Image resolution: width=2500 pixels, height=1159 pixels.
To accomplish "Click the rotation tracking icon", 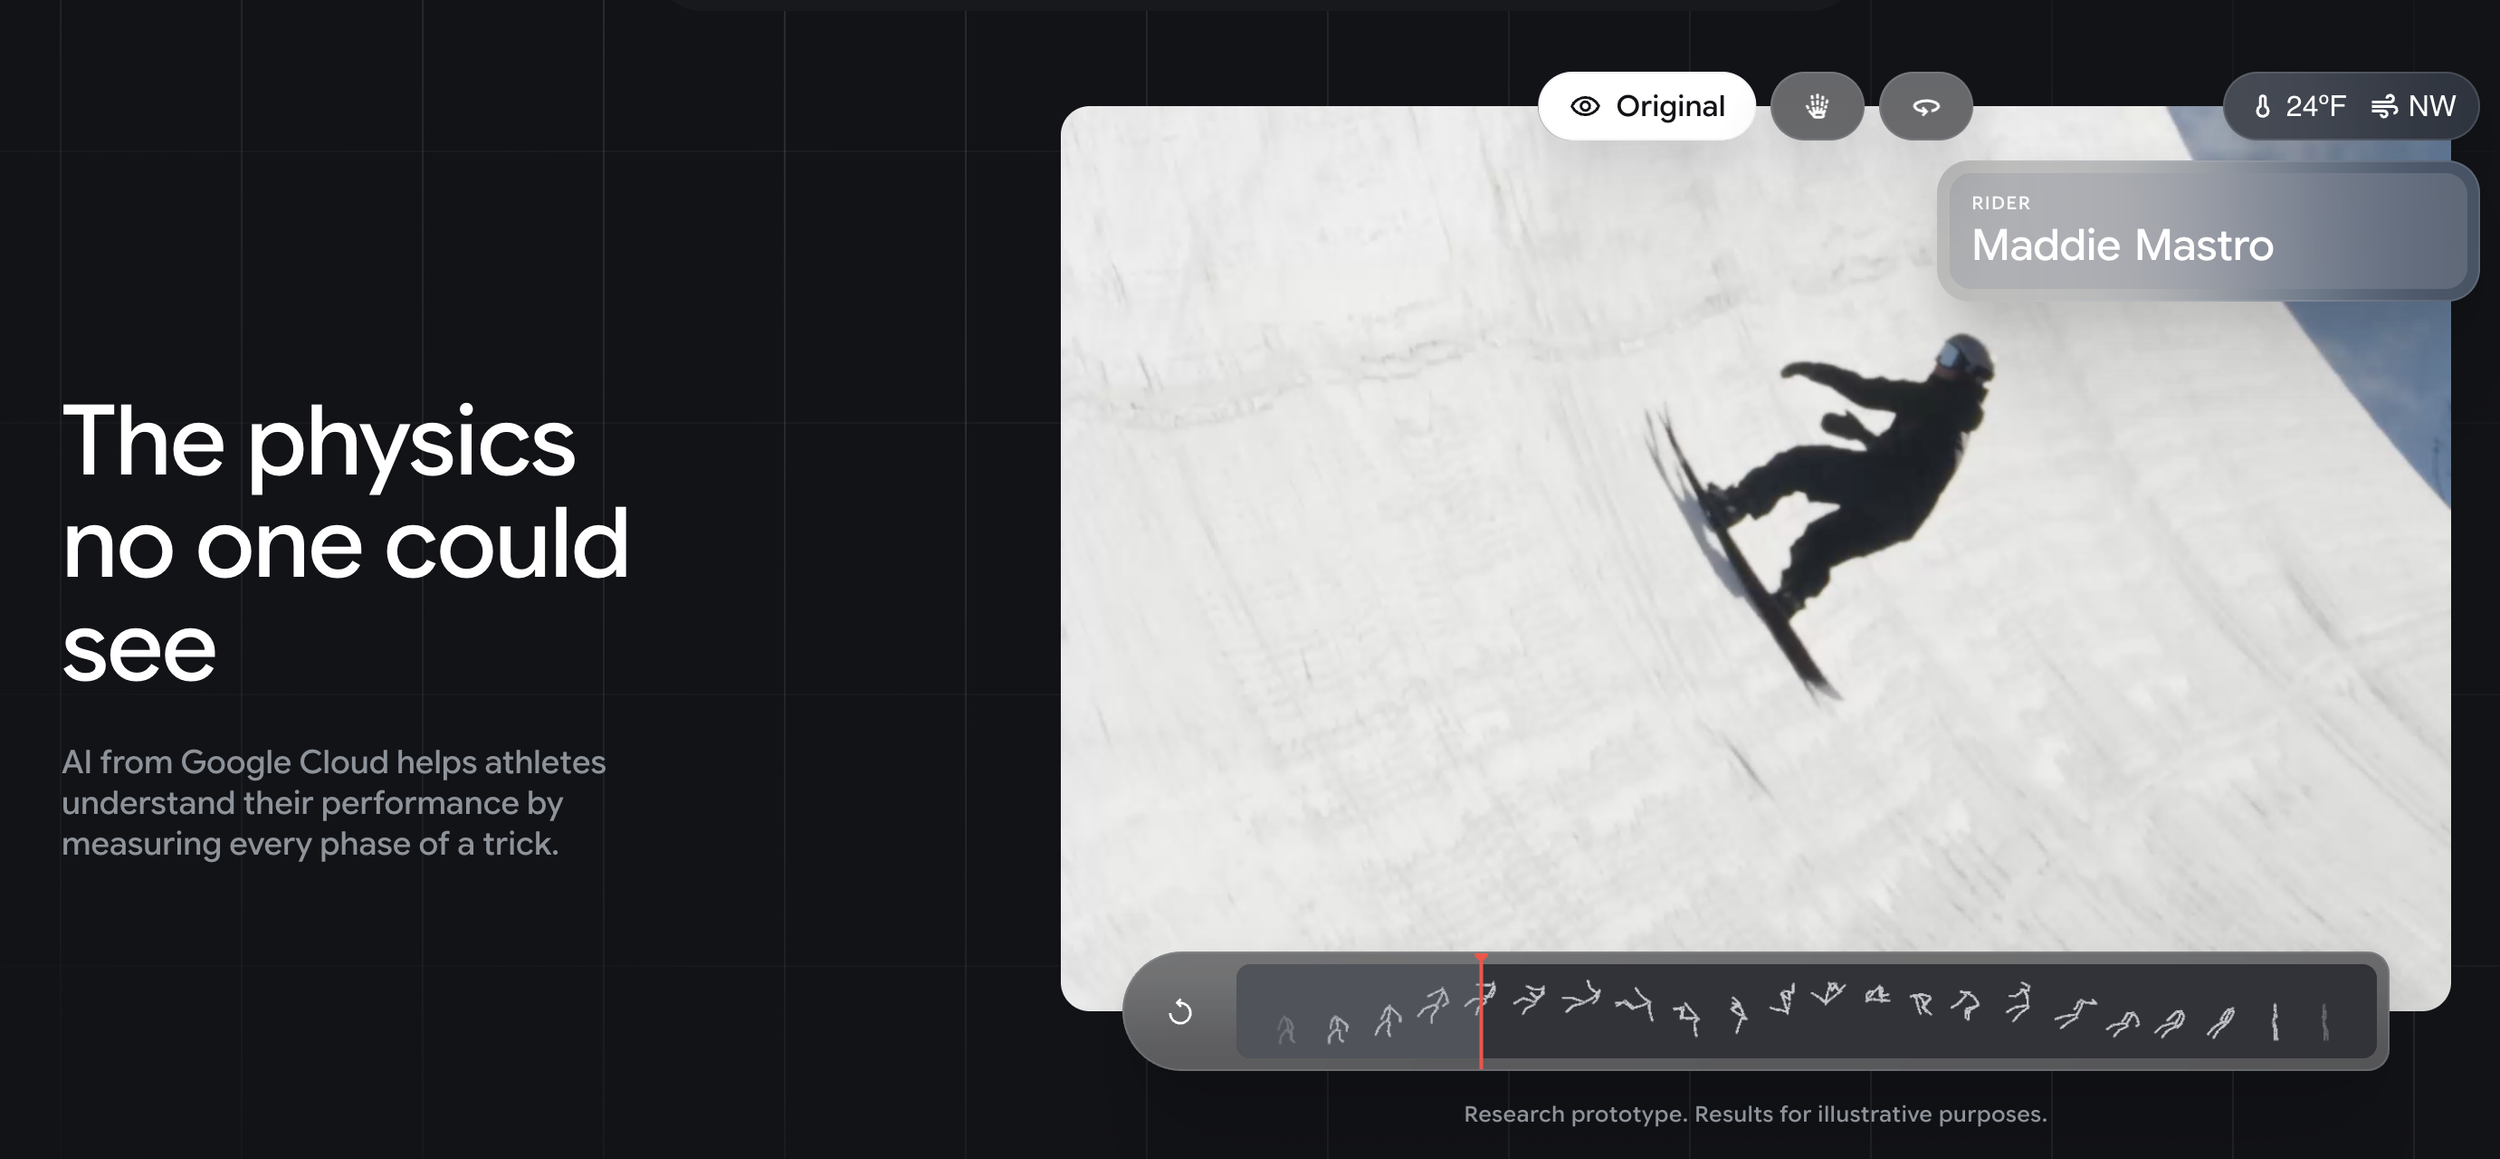I will pyautogui.click(x=1926, y=105).
